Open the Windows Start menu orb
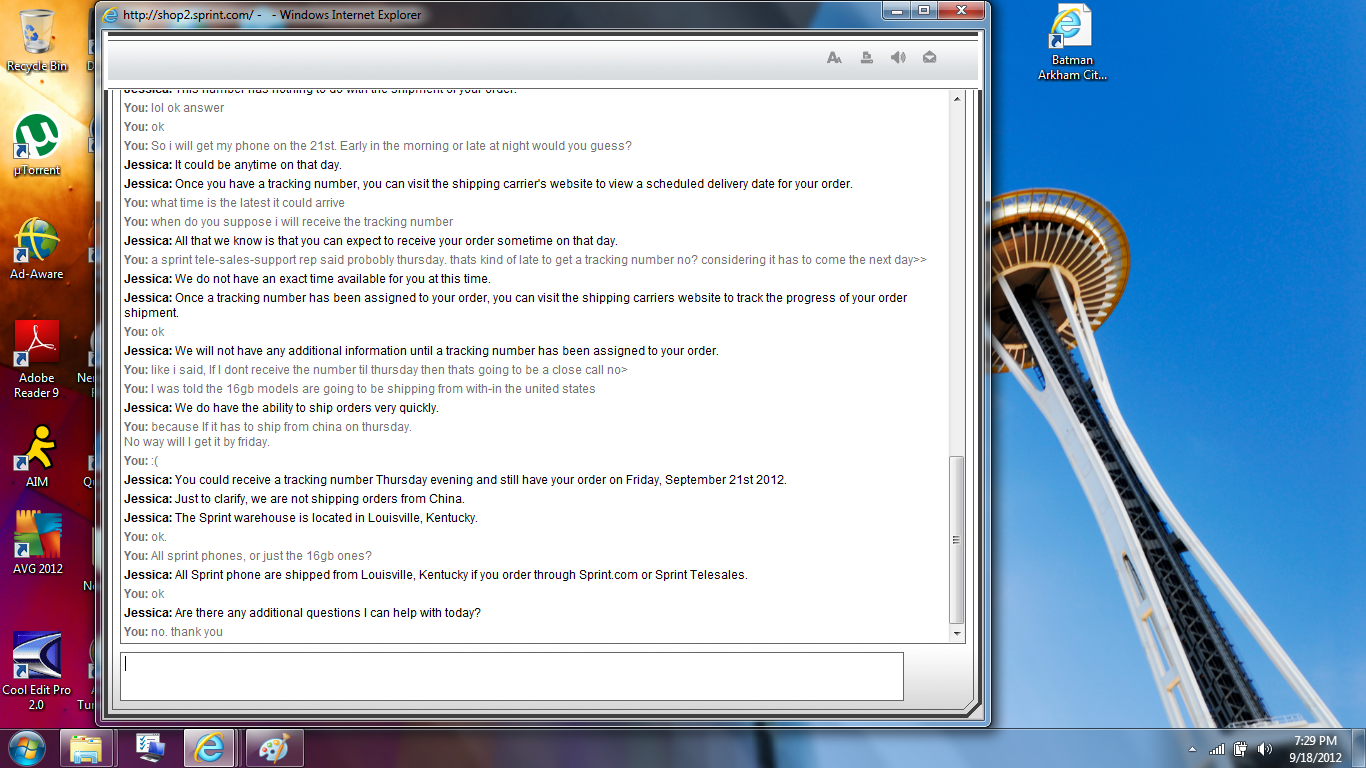The width and height of the screenshot is (1366, 768). (27, 748)
